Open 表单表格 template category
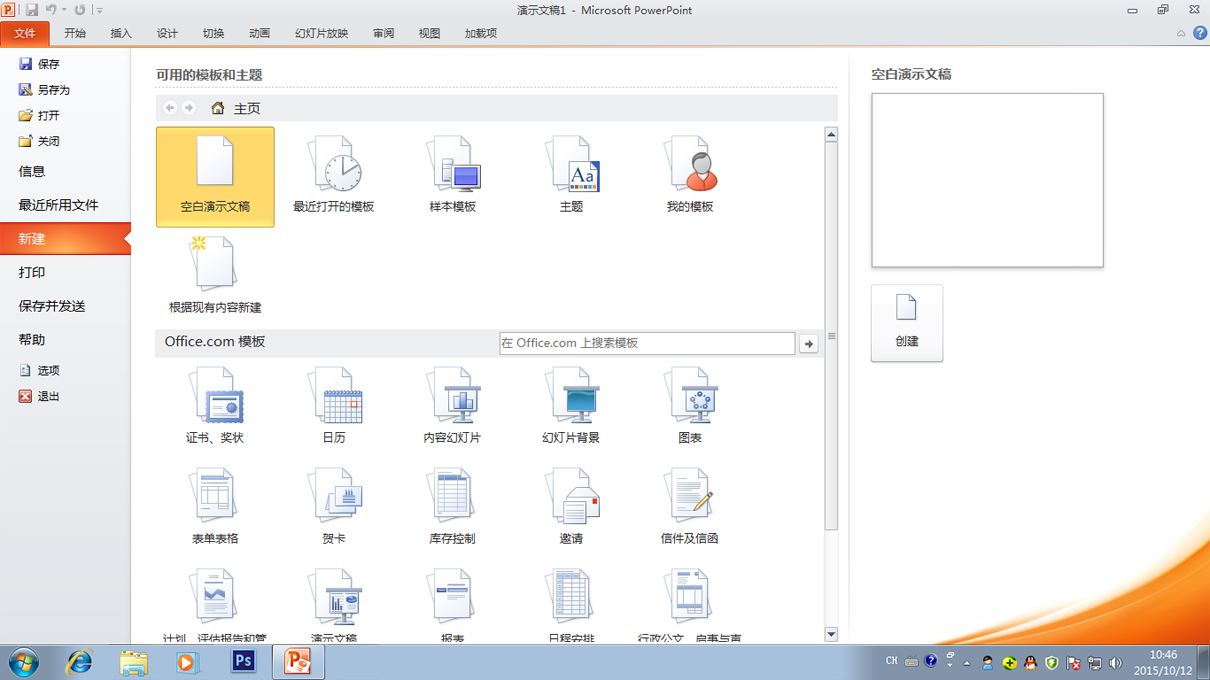This screenshot has height=680, width=1210. (215, 506)
